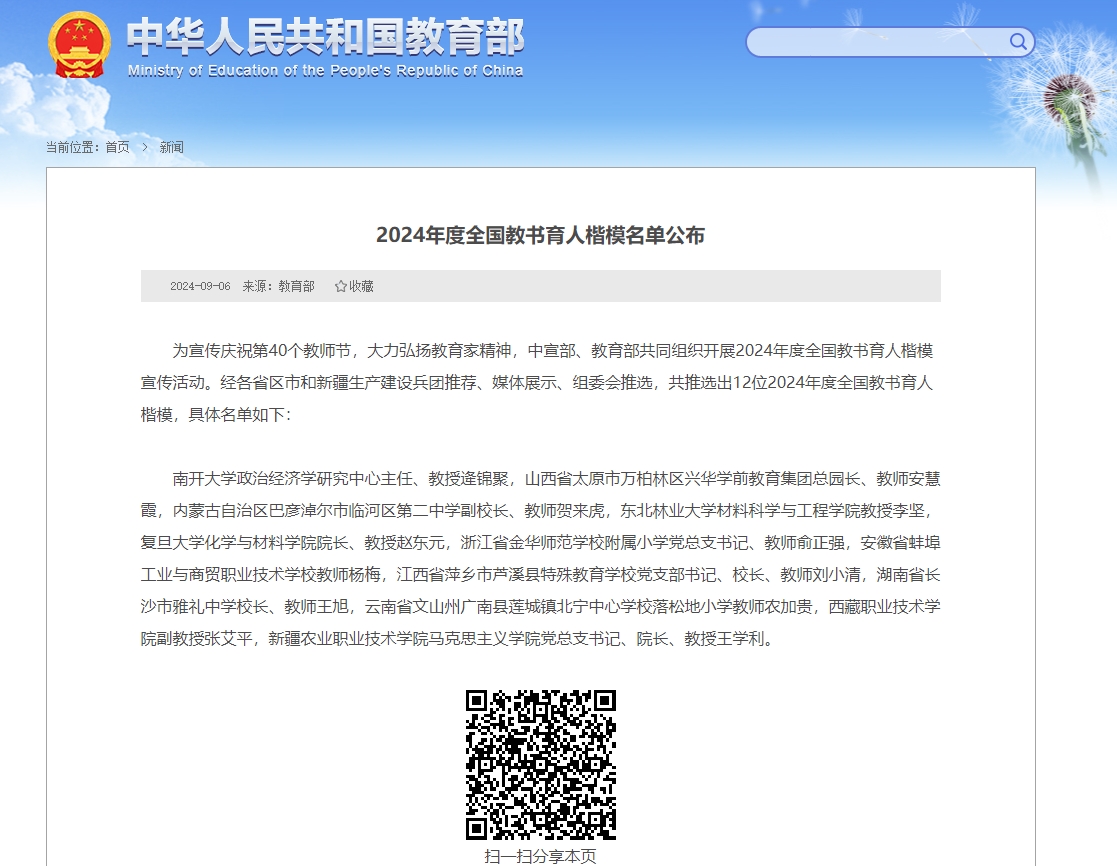Click the QR code image

coord(540,764)
